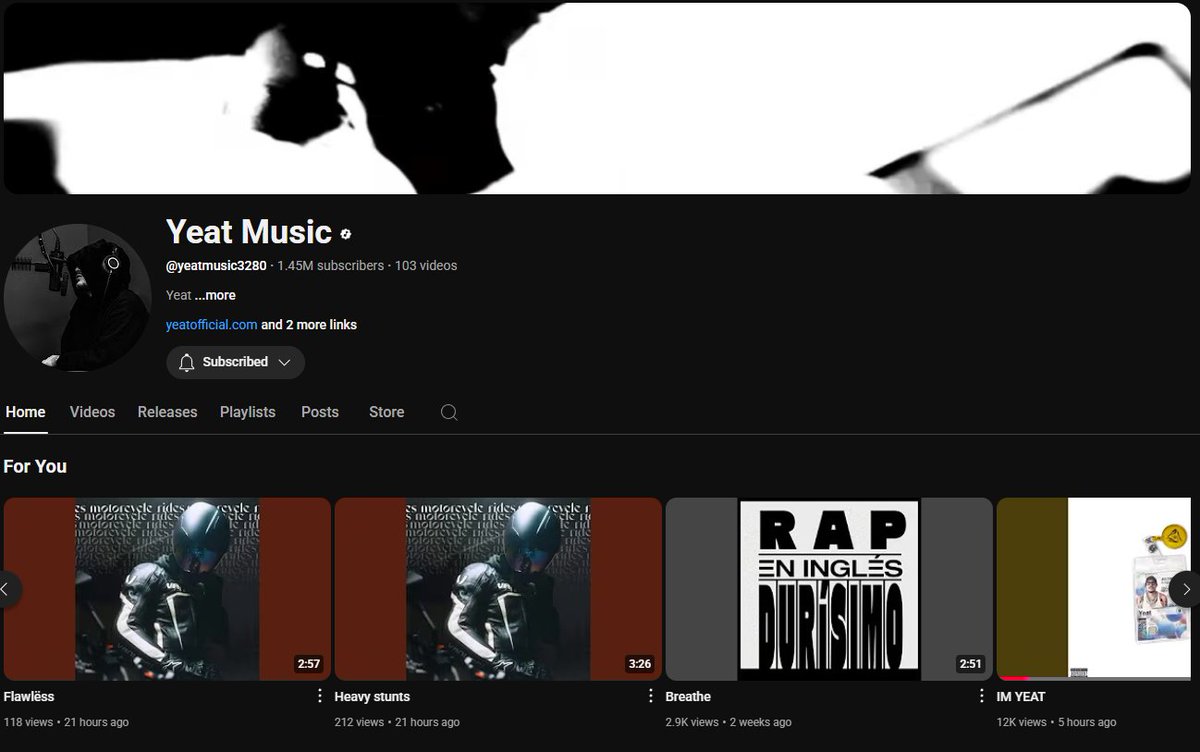Click the '103 videos' count text

pyautogui.click(x=426, y=266)
